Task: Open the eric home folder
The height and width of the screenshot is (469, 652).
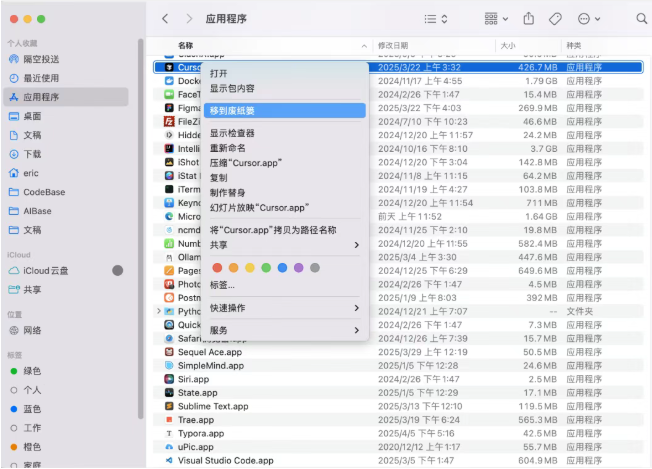Action: tap(66, 173)
